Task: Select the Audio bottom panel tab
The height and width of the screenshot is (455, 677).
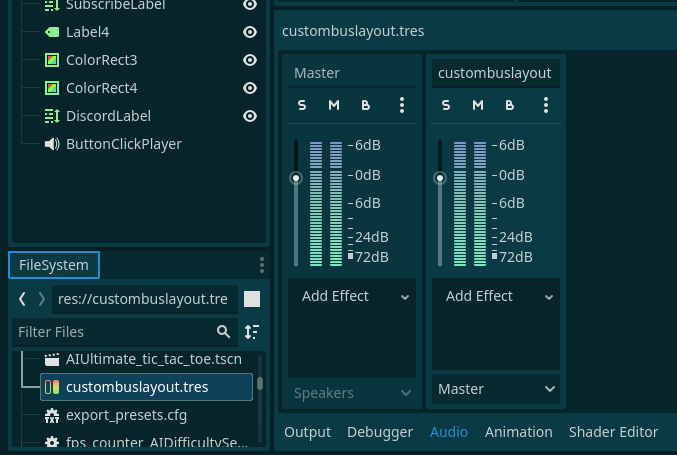Action: [449, 432]
